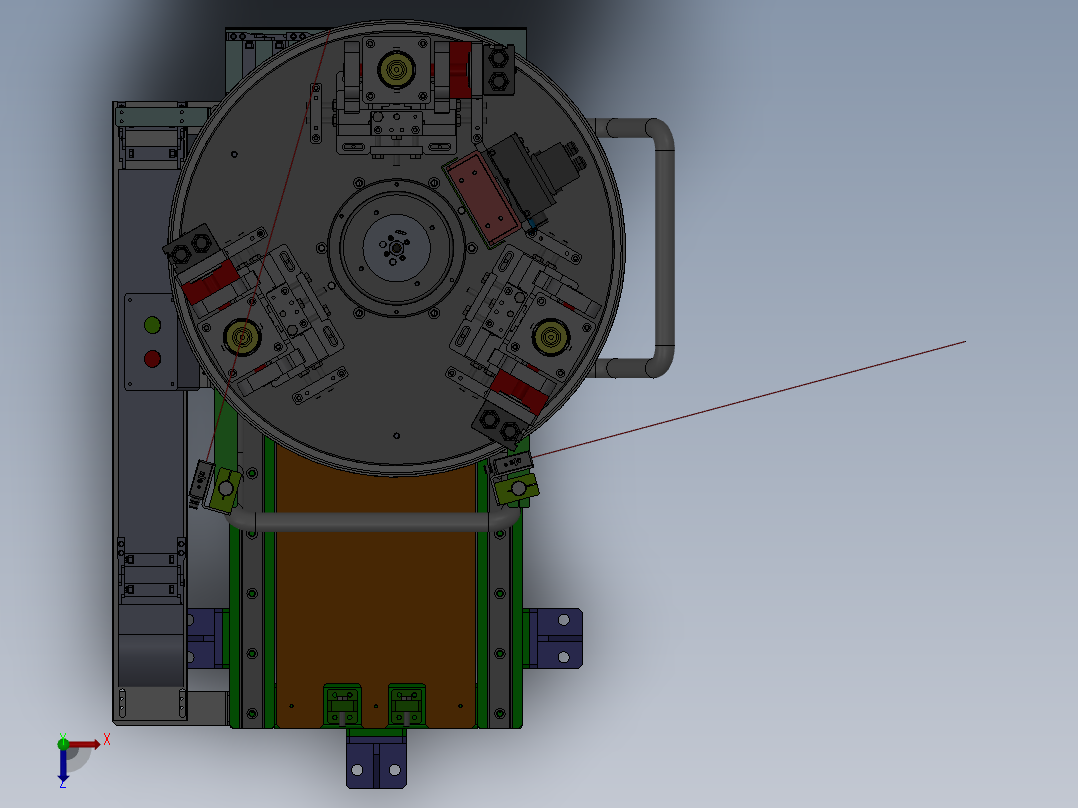Select the brass roller at the left station
This screenshot has width=1078, height=808.
(x=242, y=338)
